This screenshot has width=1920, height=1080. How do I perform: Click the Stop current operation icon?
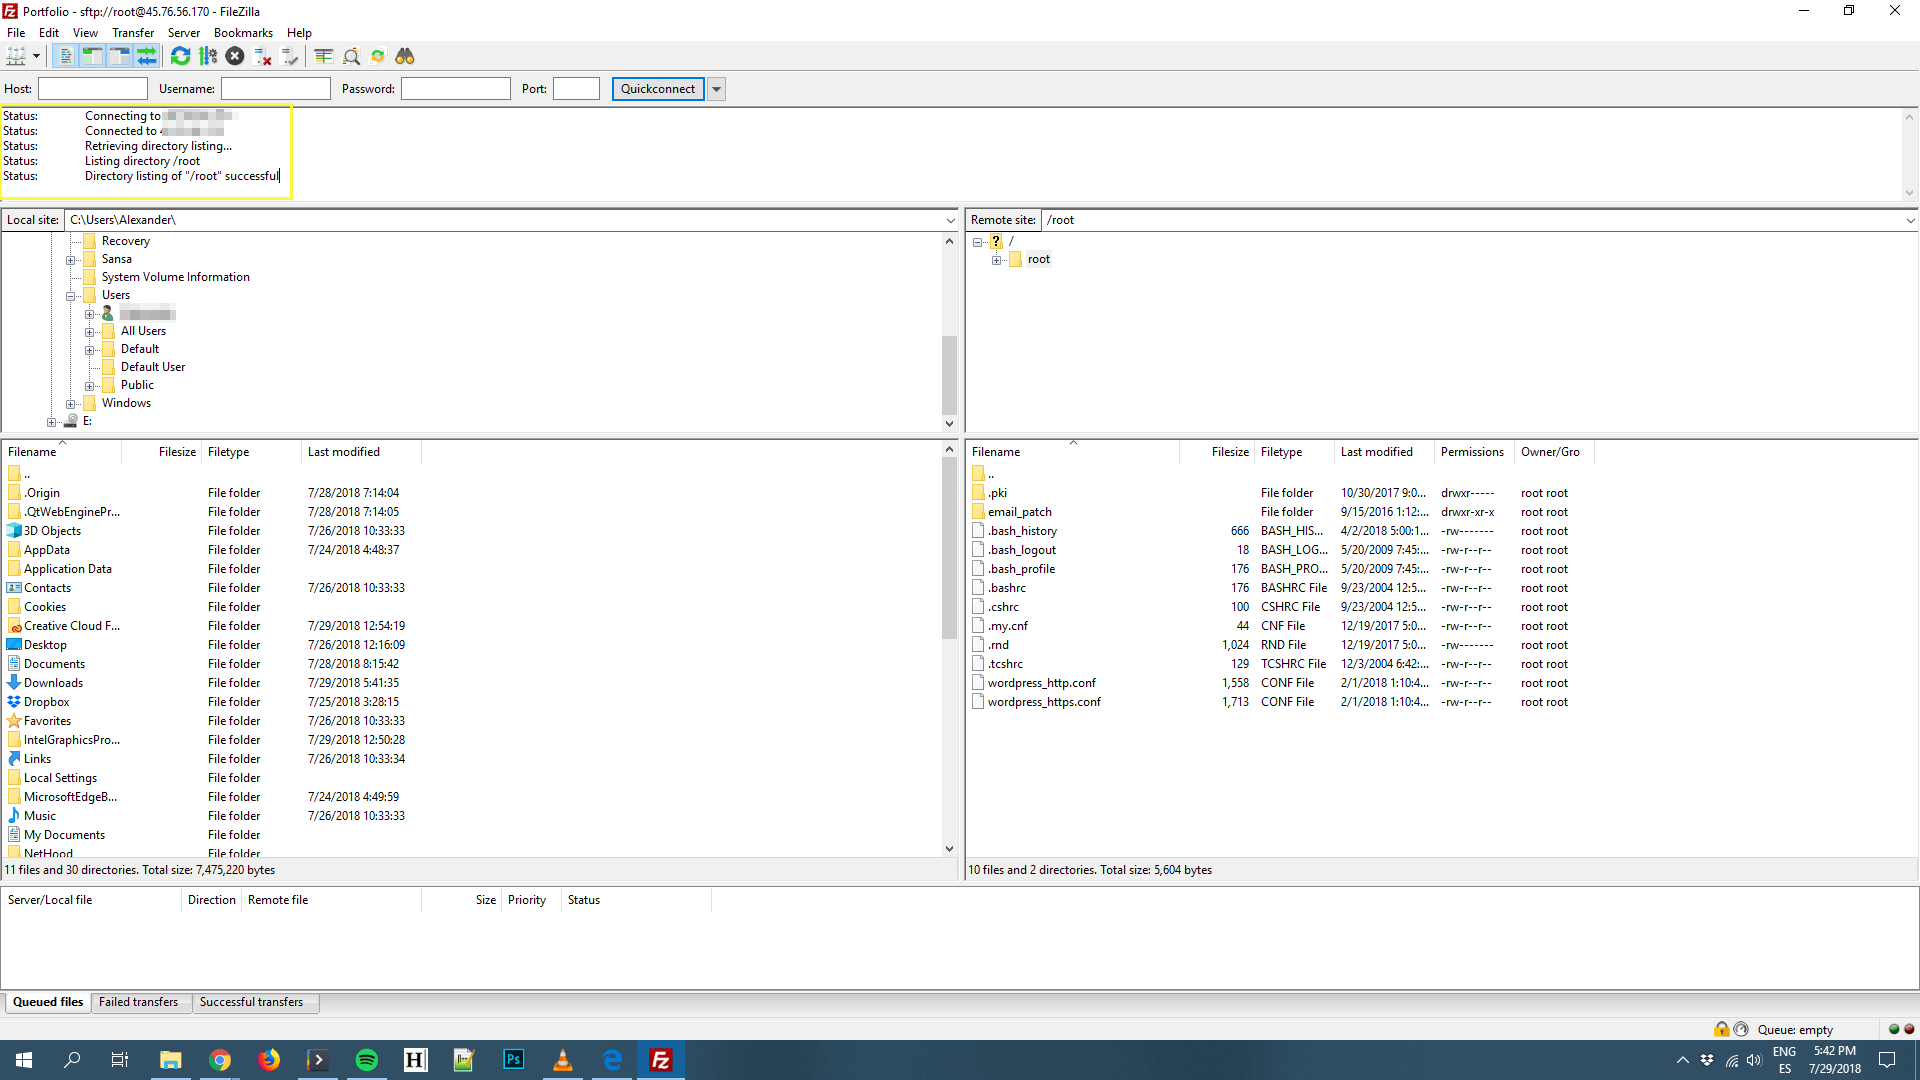pyautogui.click(x=236, y=55)
